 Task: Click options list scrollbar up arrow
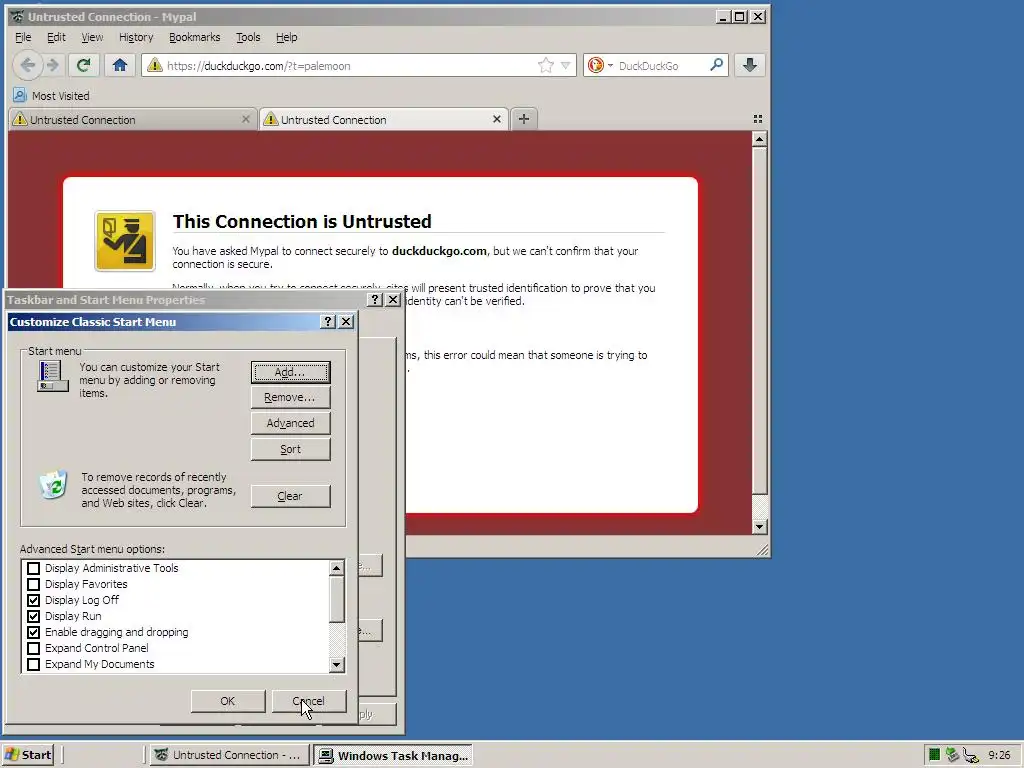336,568
